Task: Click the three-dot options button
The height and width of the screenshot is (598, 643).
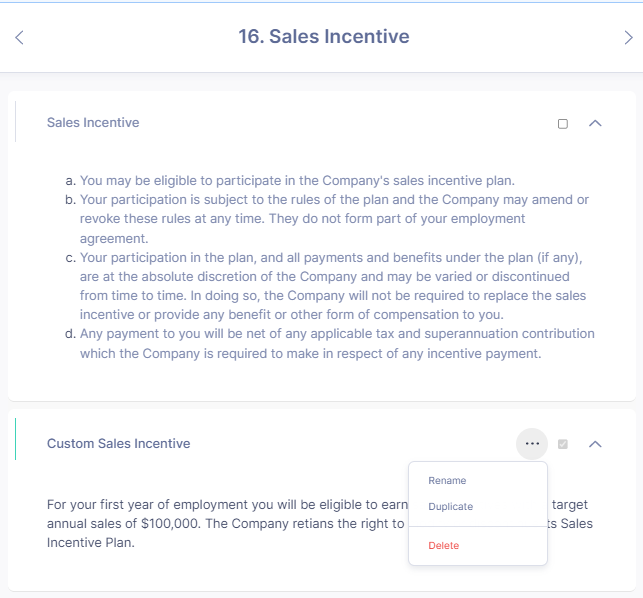Action: [532, 443]
